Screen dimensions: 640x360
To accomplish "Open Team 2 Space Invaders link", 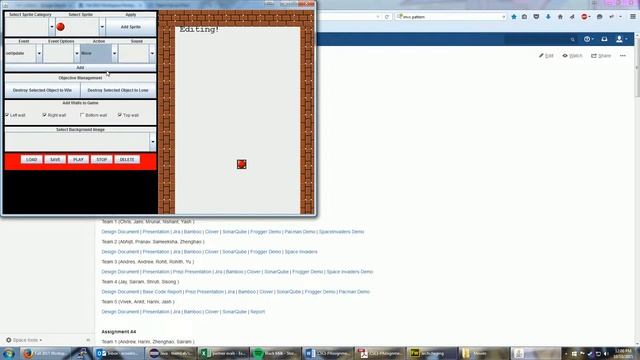I will coord(301,252).
